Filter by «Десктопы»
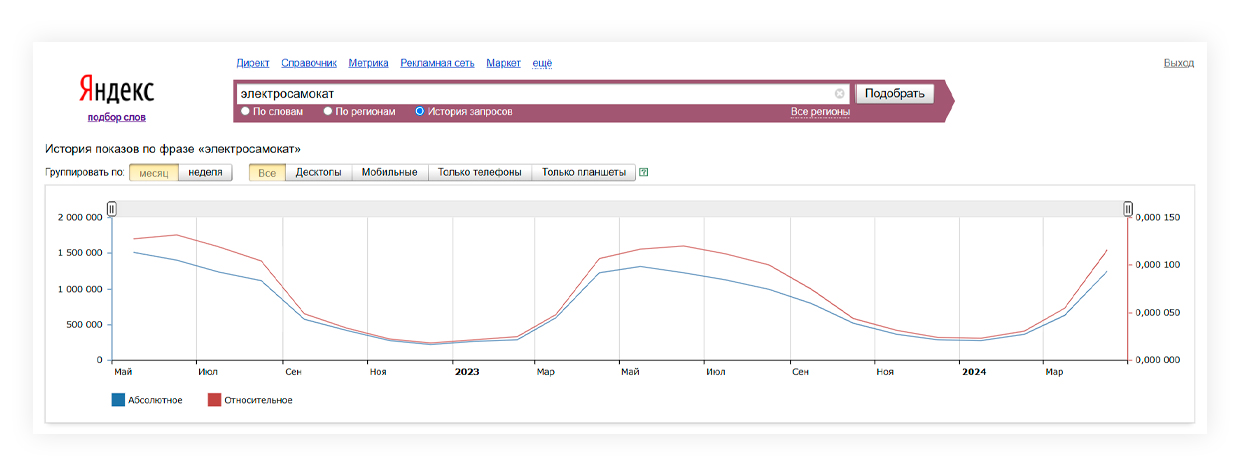This screenshot has width=1240, height=476. 318,172
